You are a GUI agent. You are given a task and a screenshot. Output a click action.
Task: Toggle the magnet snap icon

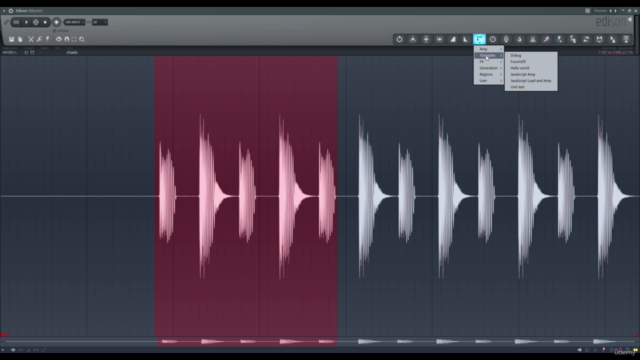[67, 39]
